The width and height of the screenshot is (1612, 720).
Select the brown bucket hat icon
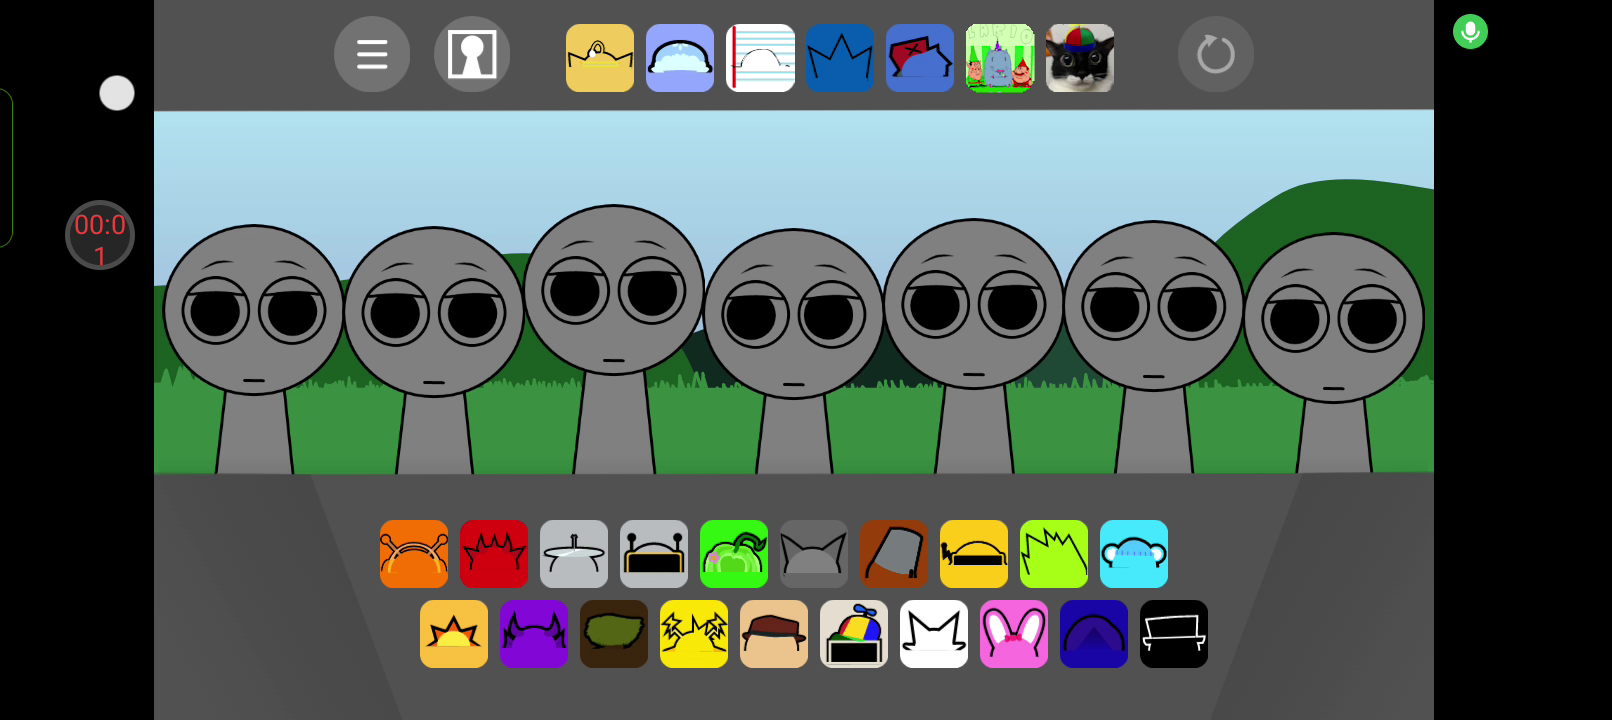point(894,554)
